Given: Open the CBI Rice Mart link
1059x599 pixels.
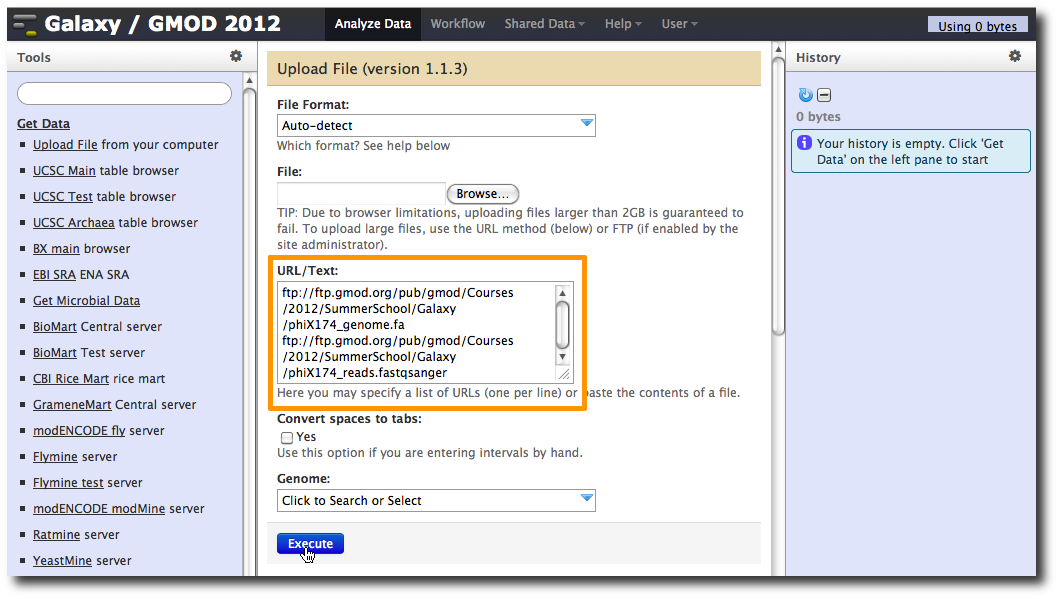Looking at the screenshot, I should [x=71, y=379].
